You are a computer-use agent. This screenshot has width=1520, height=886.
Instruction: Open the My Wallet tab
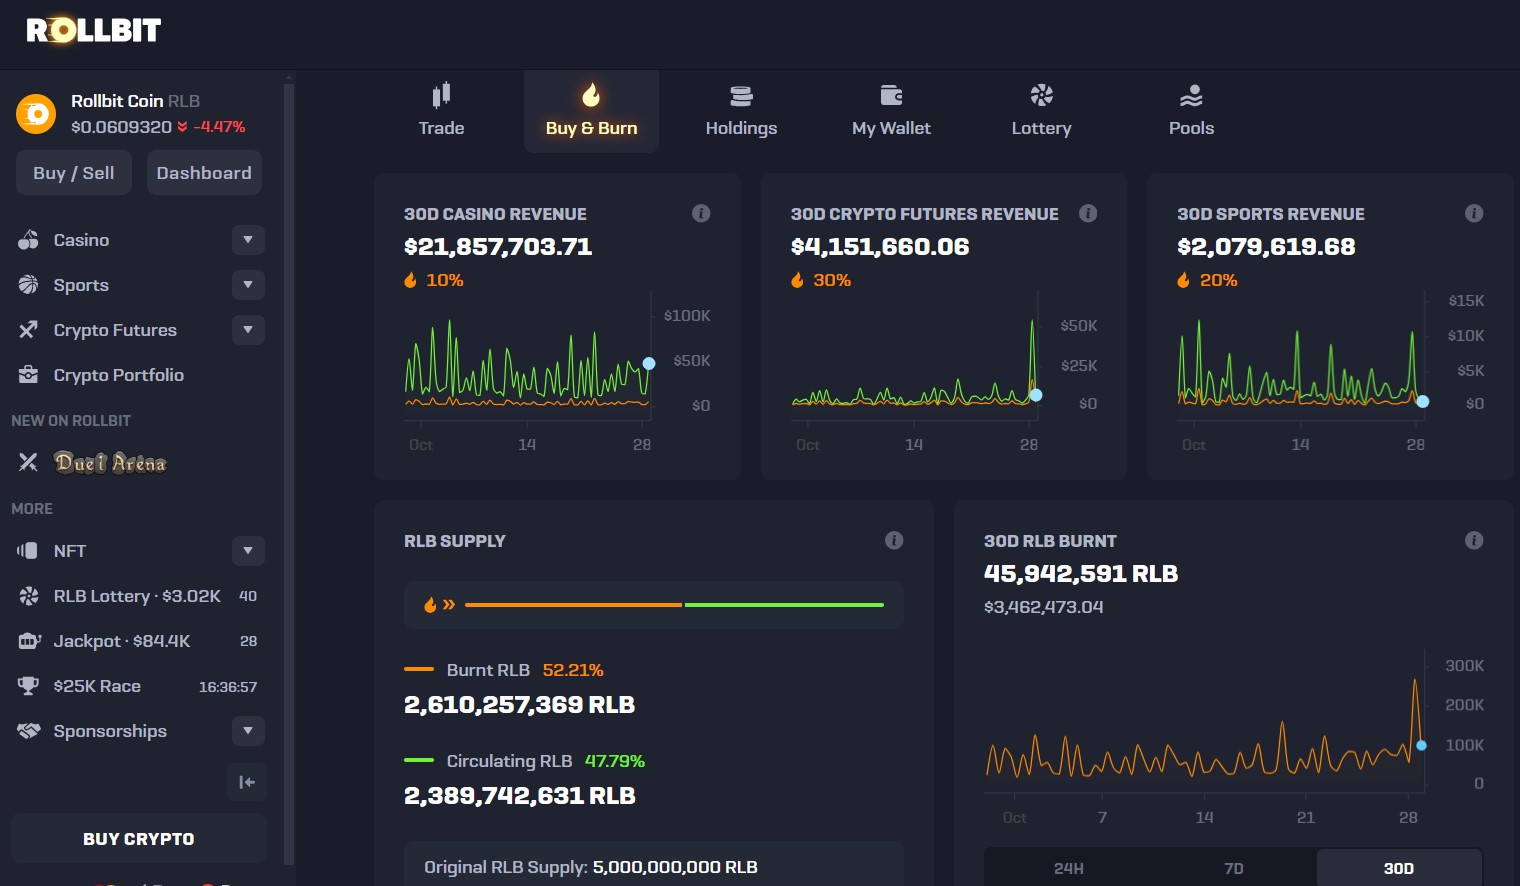(891, 111)
